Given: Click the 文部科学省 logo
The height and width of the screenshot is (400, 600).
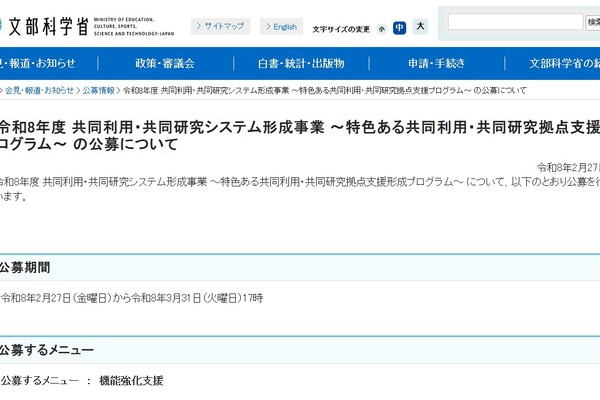Looking at the screenshot, I should coord(86,27).
